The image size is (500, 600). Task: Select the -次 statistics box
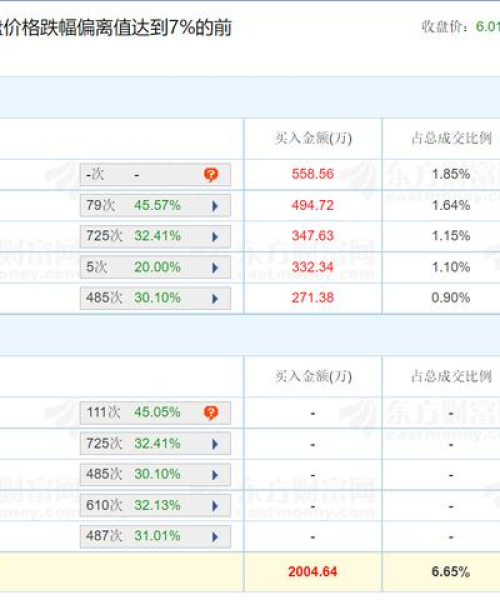point(155,174)
